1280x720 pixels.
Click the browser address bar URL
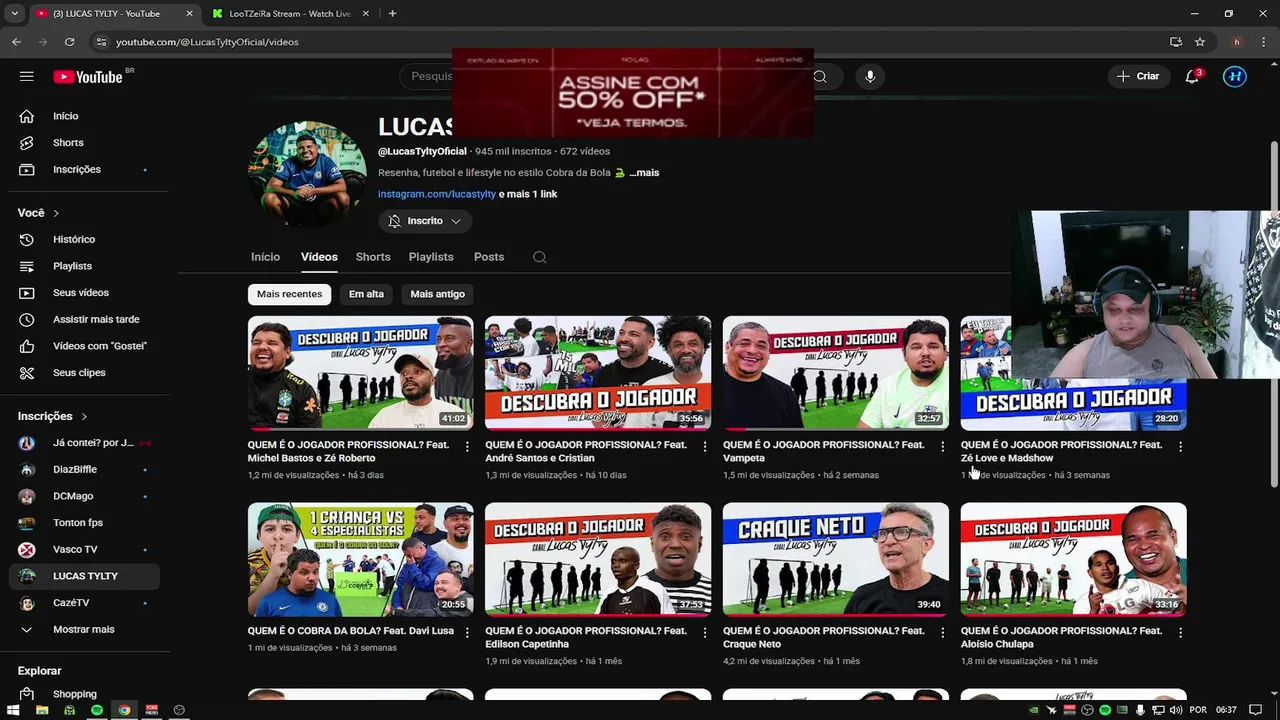[207, 42]
